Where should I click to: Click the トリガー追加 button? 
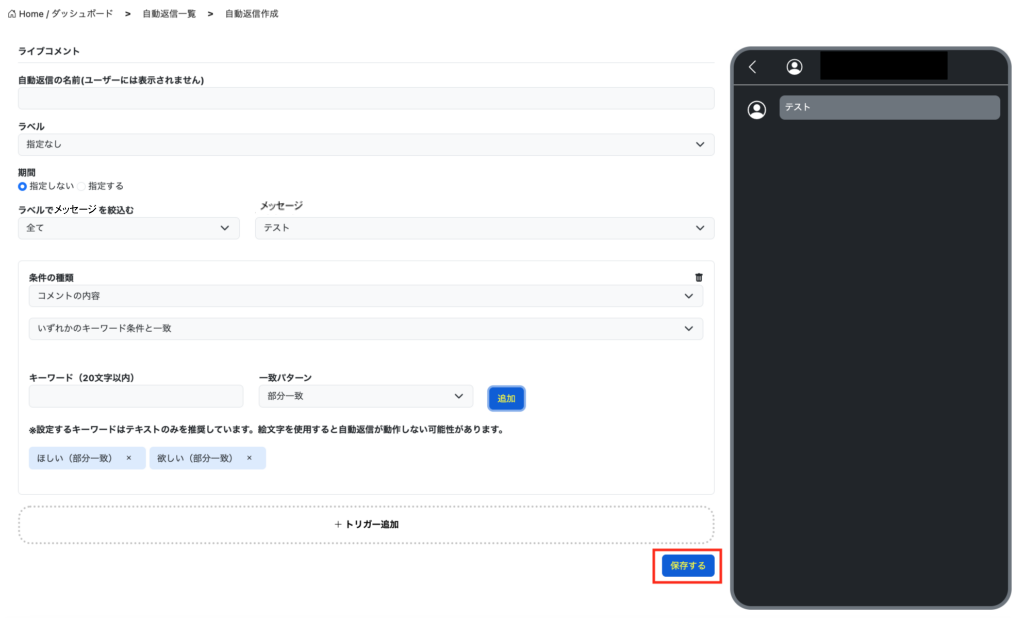[x=366, y=524]
